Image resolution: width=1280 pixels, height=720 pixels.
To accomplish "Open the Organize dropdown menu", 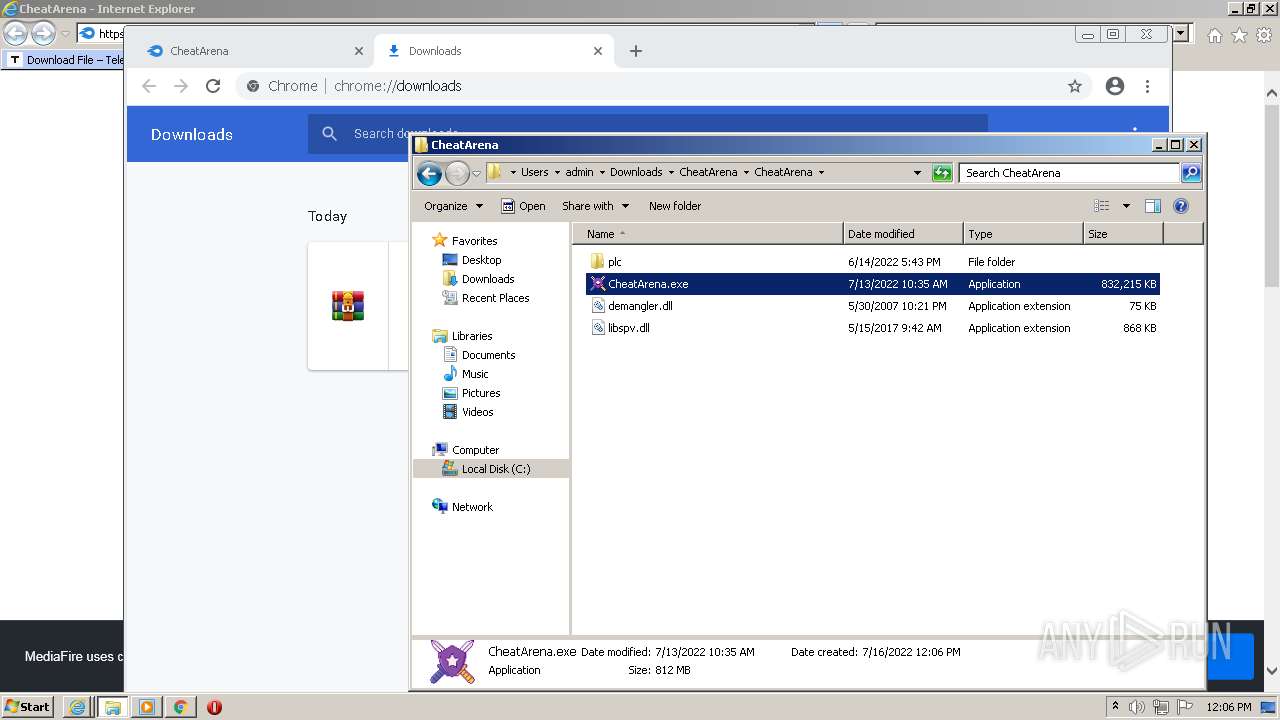I will tap(453, 206).
